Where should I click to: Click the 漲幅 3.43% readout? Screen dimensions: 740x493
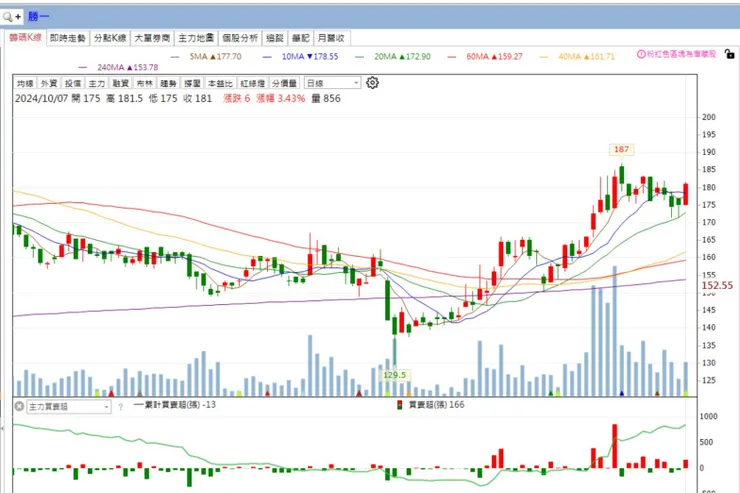pos(281,99)
